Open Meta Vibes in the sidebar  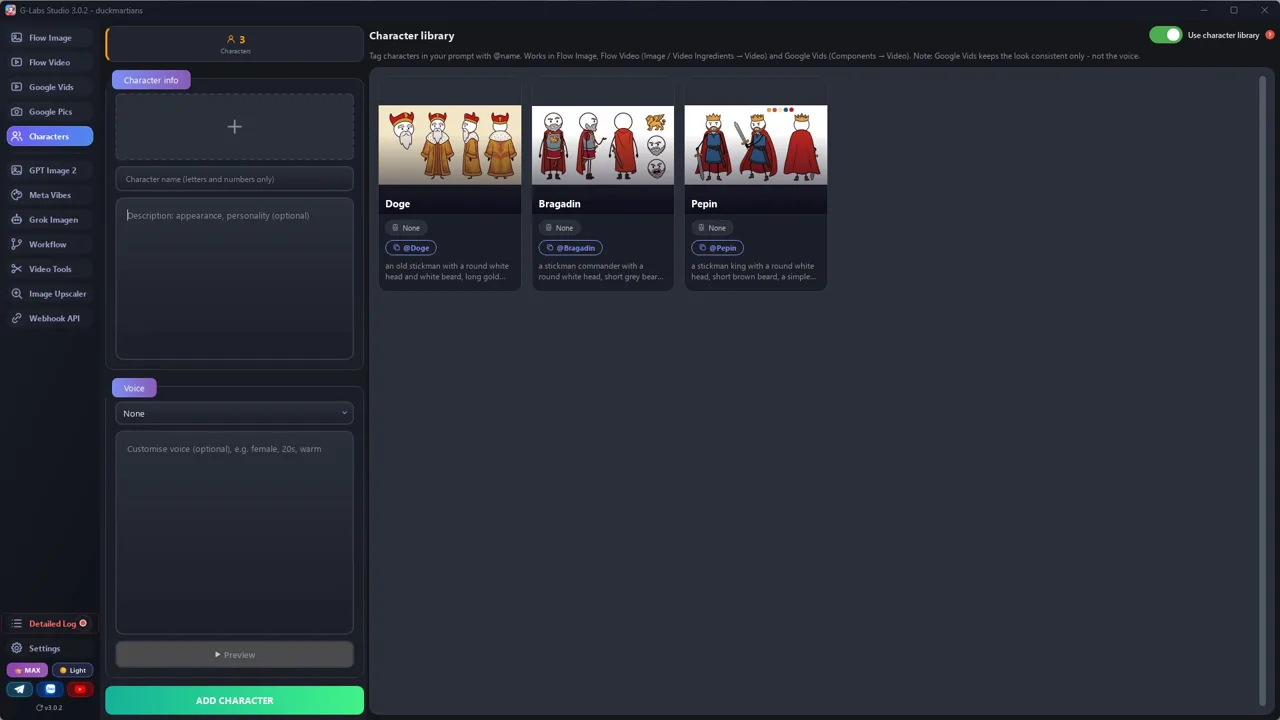pos(49,195)
